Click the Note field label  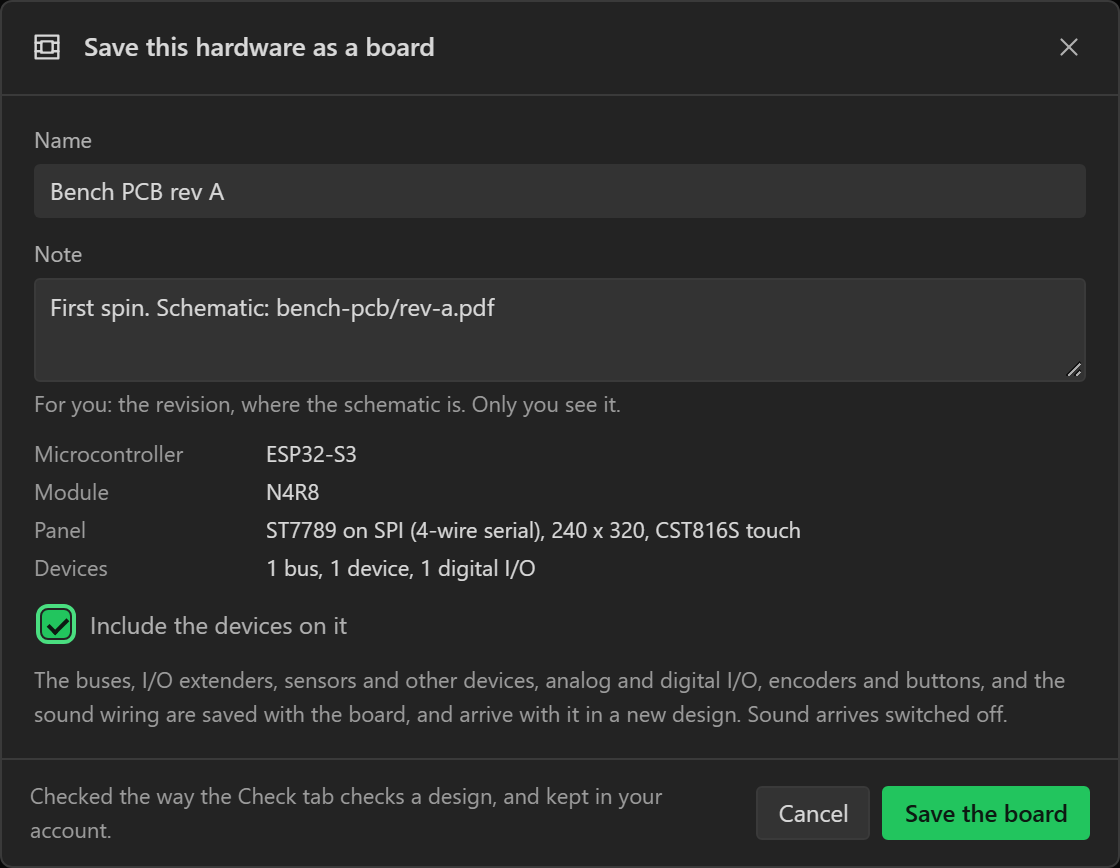tap(58, 254)
